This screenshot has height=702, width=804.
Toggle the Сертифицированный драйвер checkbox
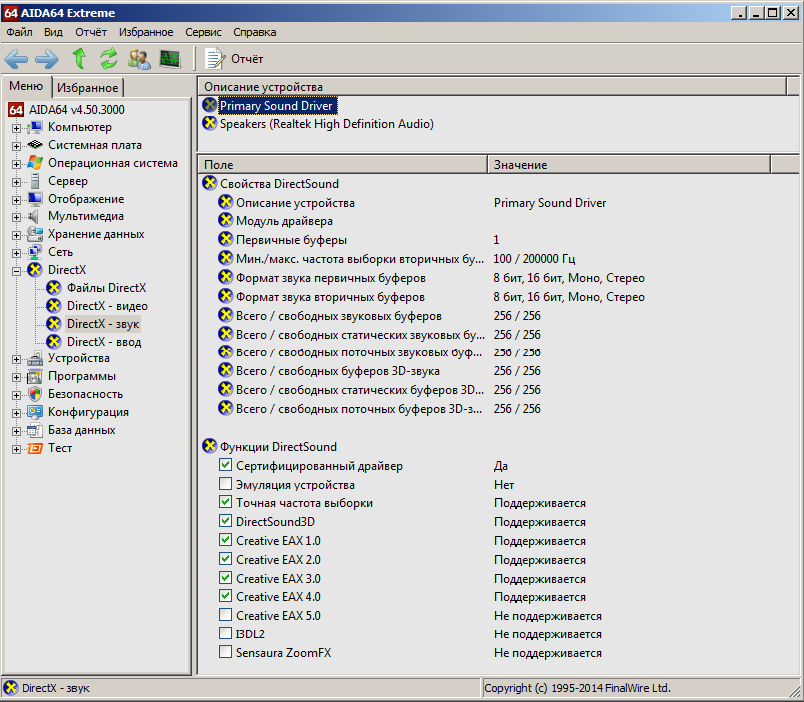tap(225, 466)
